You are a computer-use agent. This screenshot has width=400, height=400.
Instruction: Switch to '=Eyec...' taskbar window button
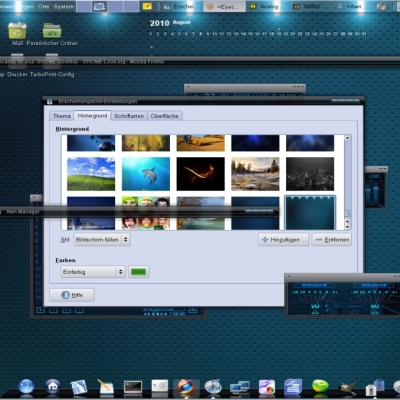(x=224, y=6)
